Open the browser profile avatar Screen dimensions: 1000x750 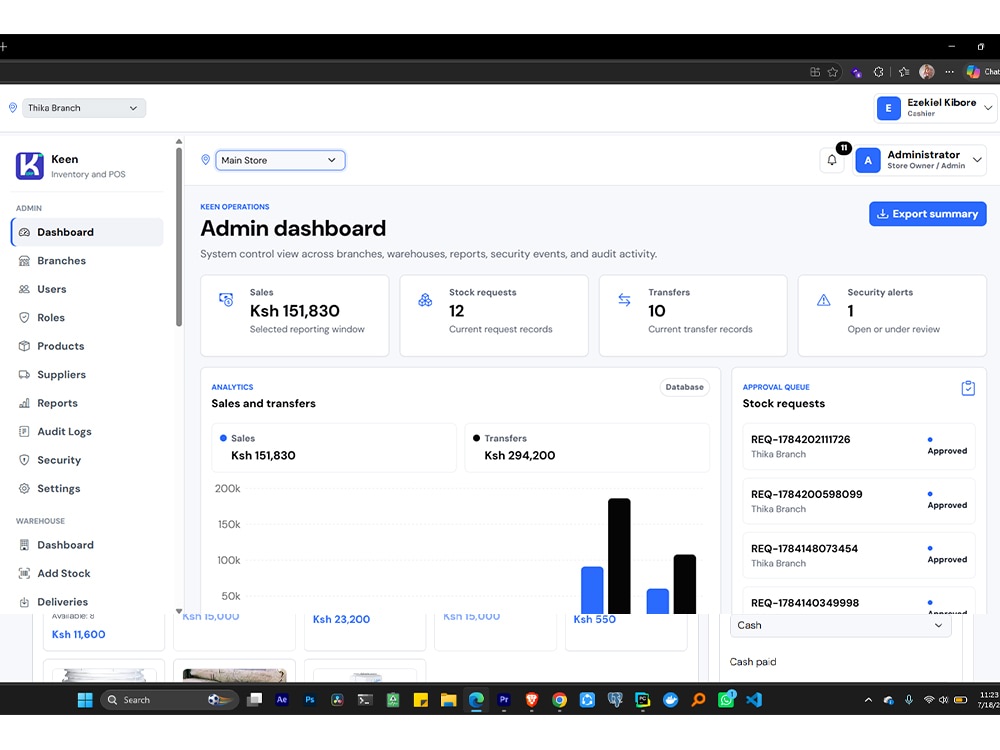pyautogui.click(x=927, y=72)
